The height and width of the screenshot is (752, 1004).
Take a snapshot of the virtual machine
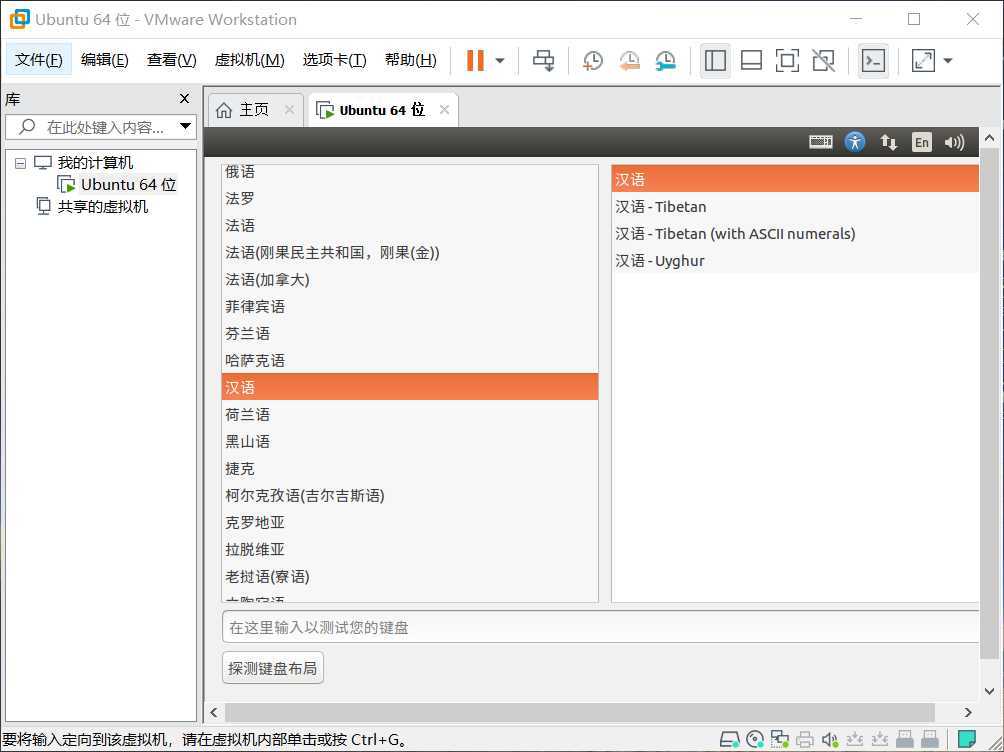(x=593, y=60)
